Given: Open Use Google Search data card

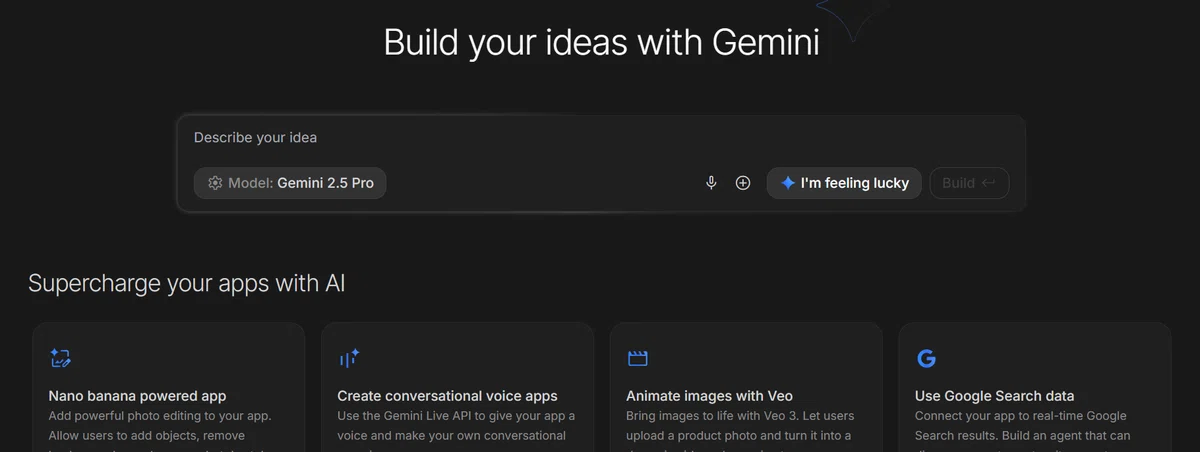Looking at the screenshot, I should point(1035,387).
